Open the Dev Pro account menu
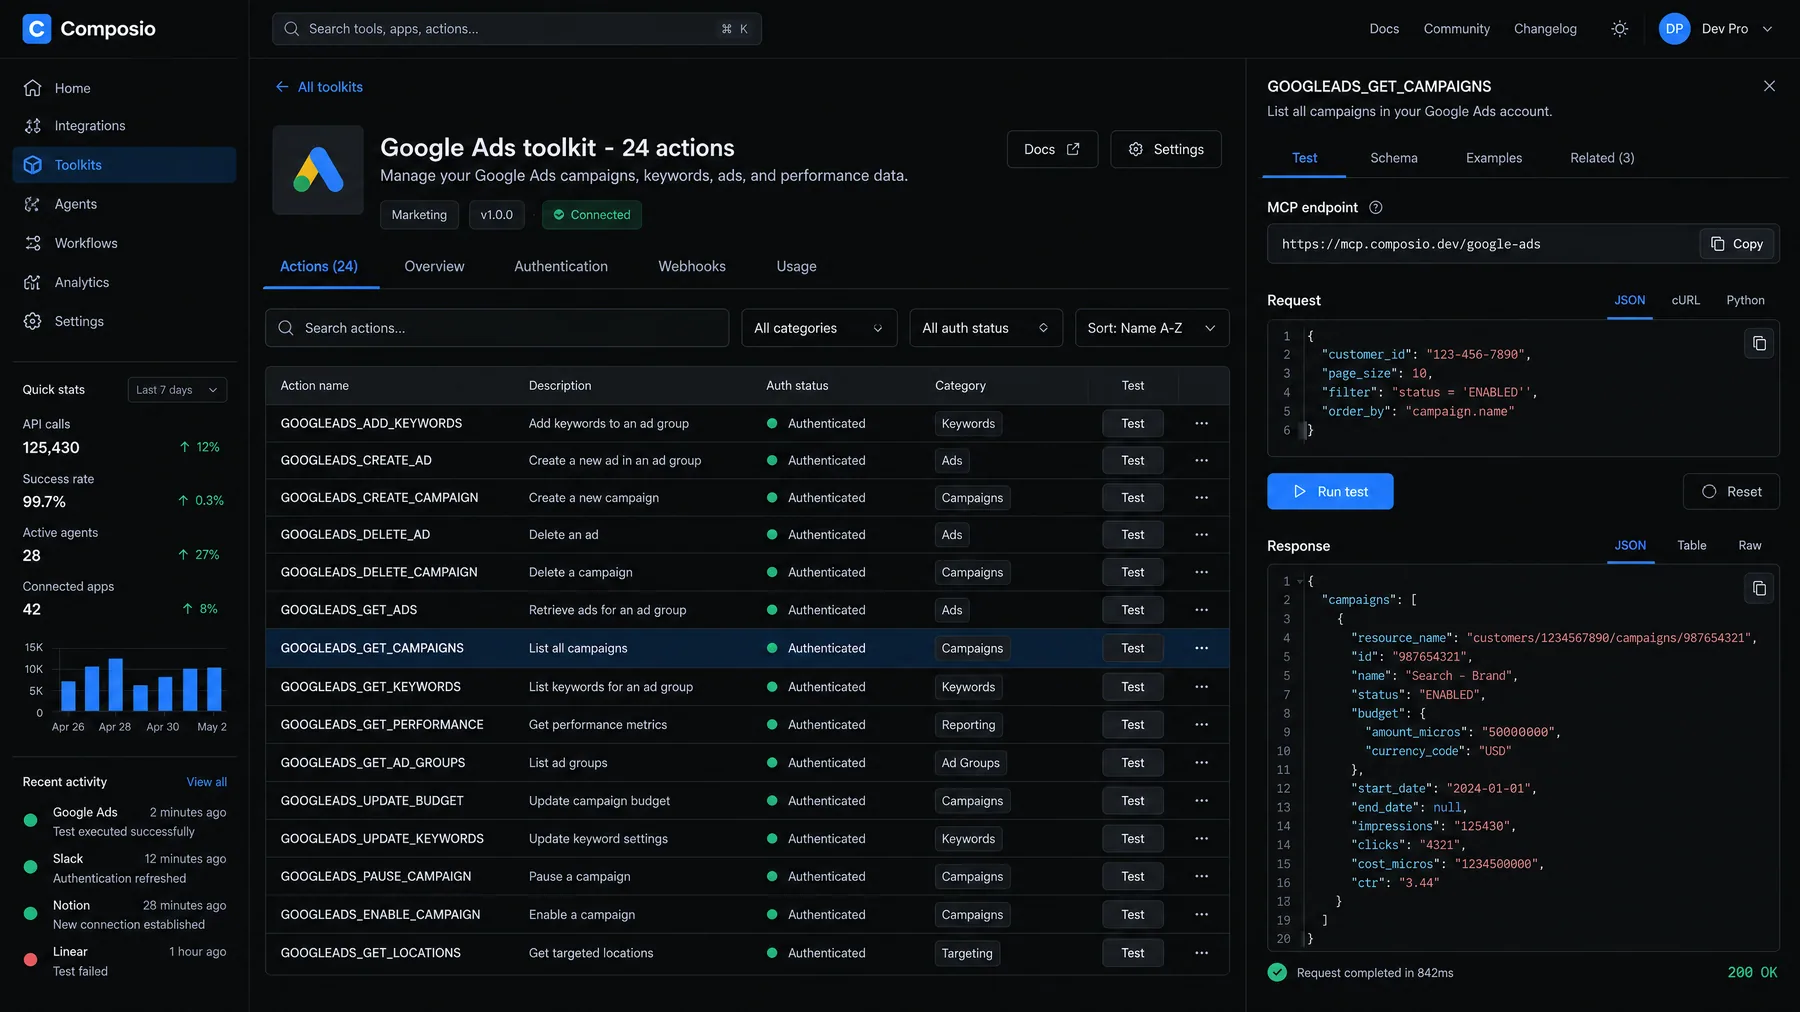The width and height of the screenshot is (1800, 1012). (x=1716, y=29)
